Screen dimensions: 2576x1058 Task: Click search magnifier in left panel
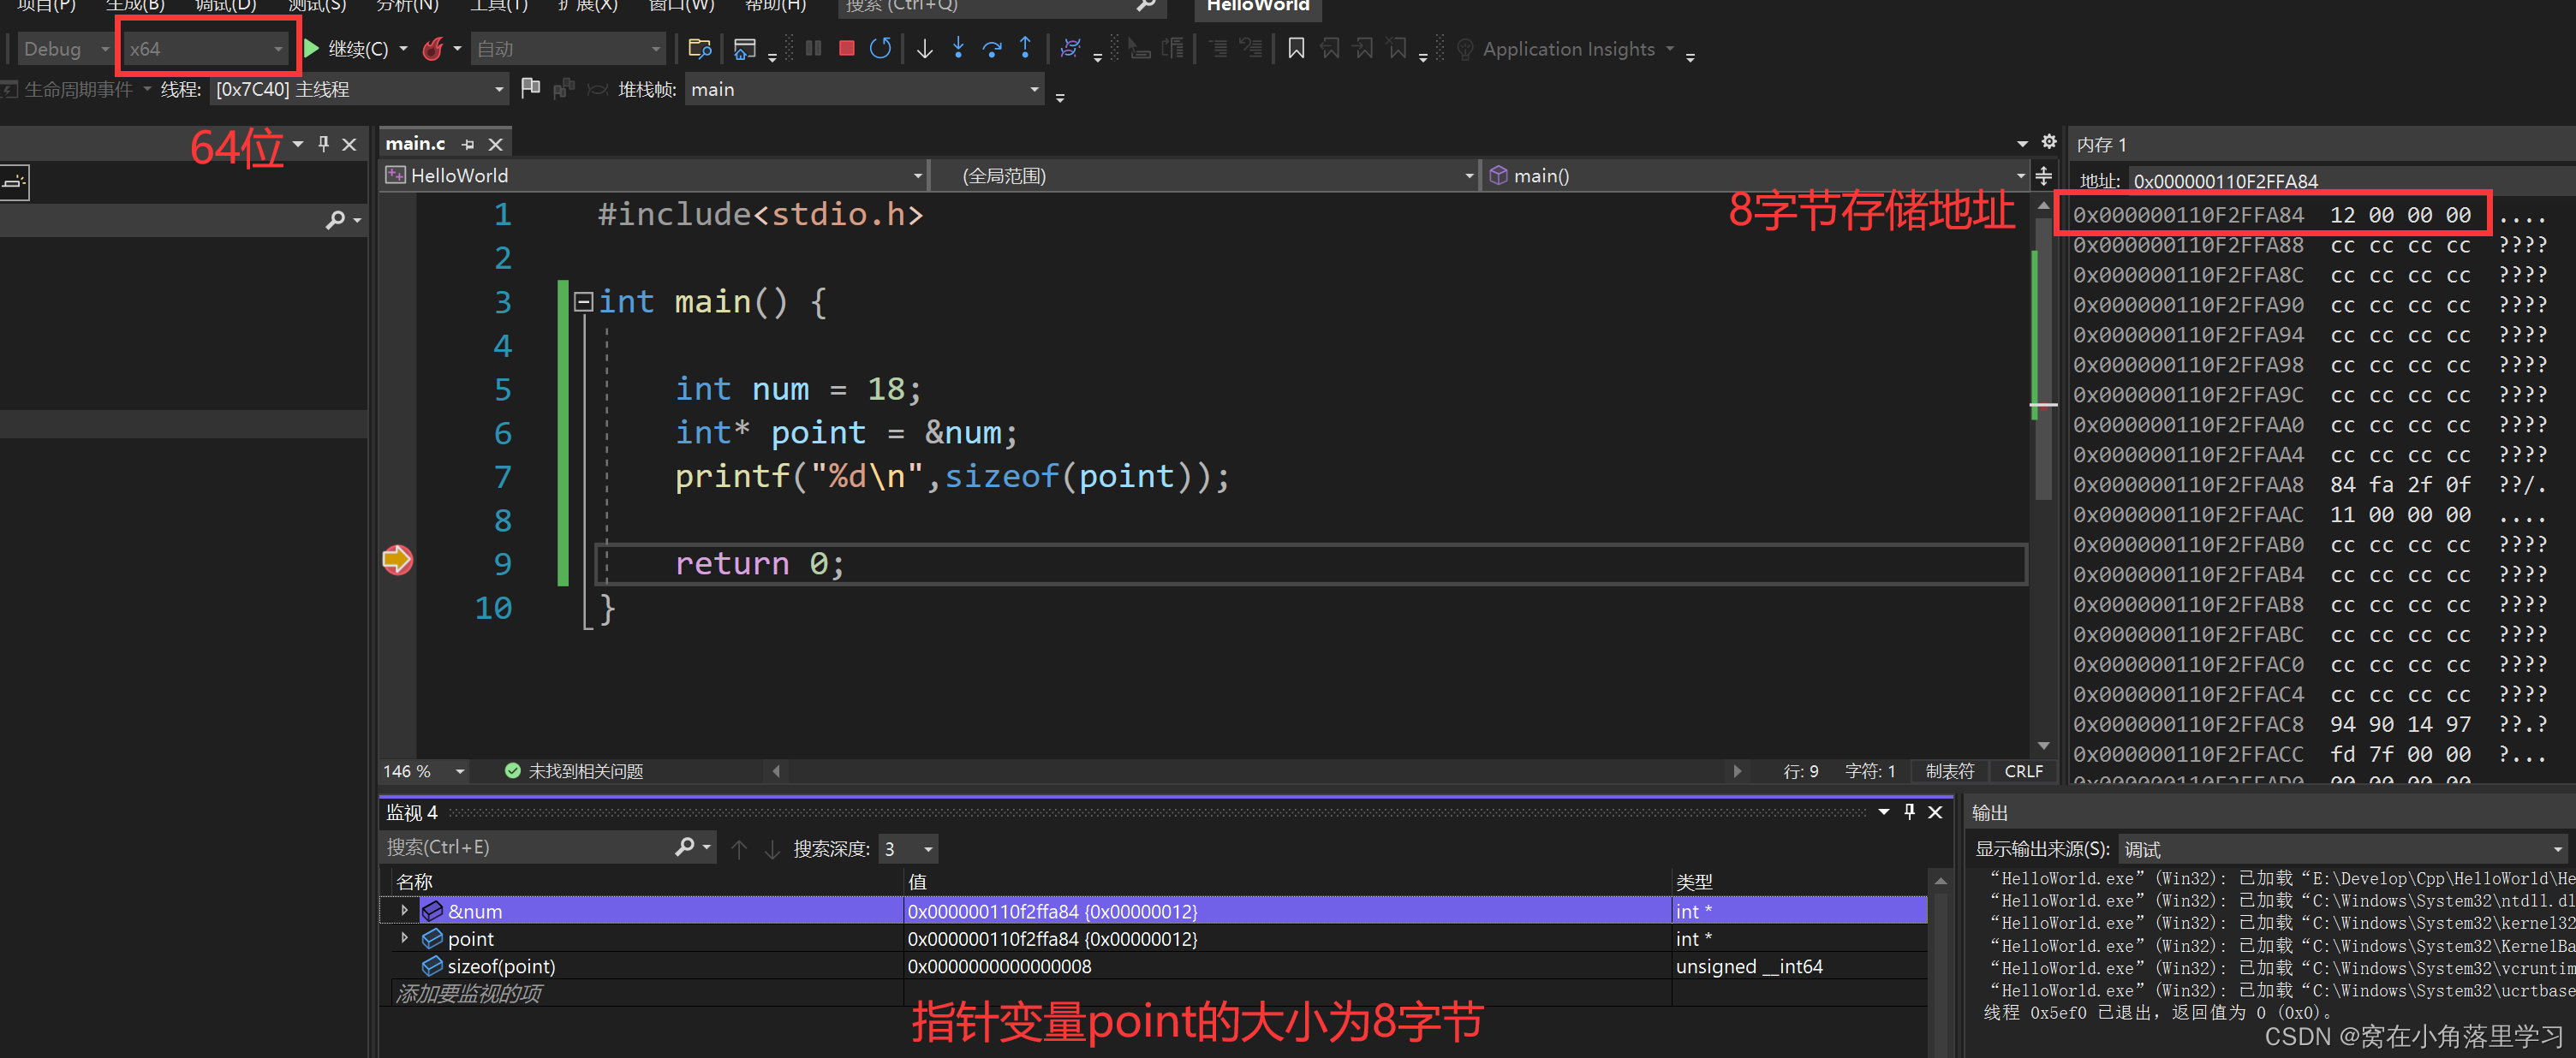coord(336,219)
